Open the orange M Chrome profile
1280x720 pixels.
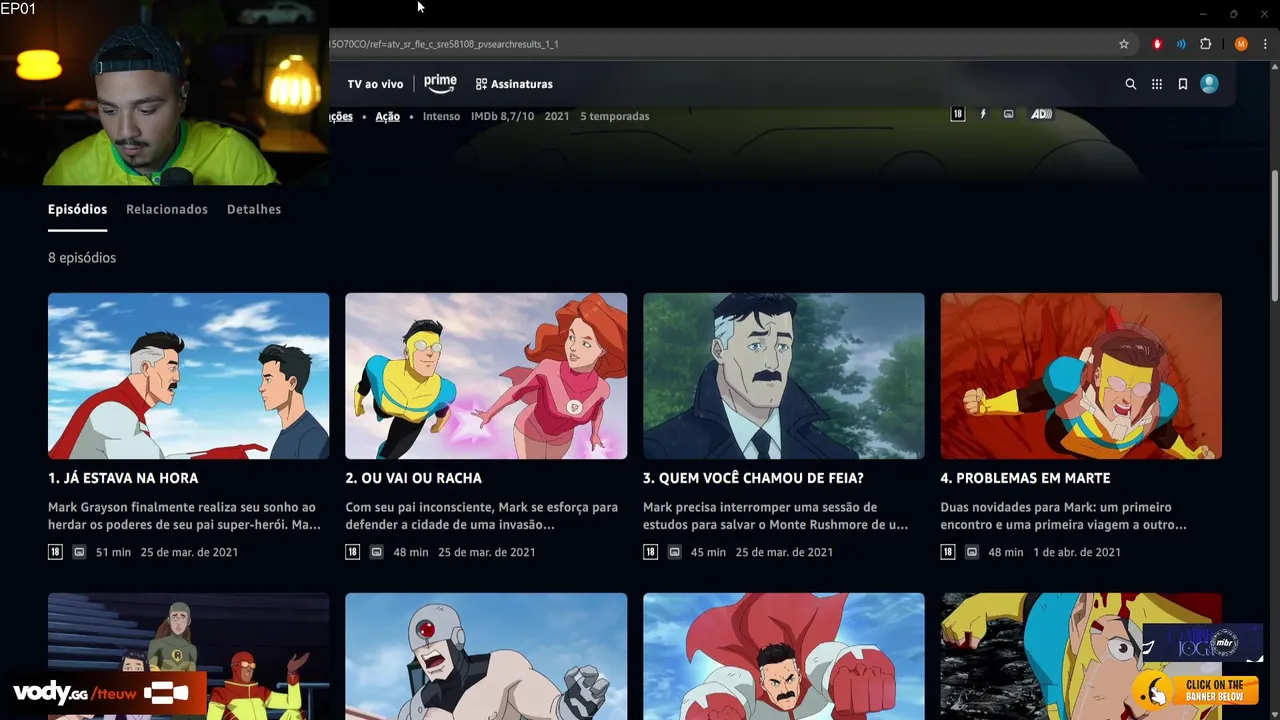click(x=1241, y=44)
